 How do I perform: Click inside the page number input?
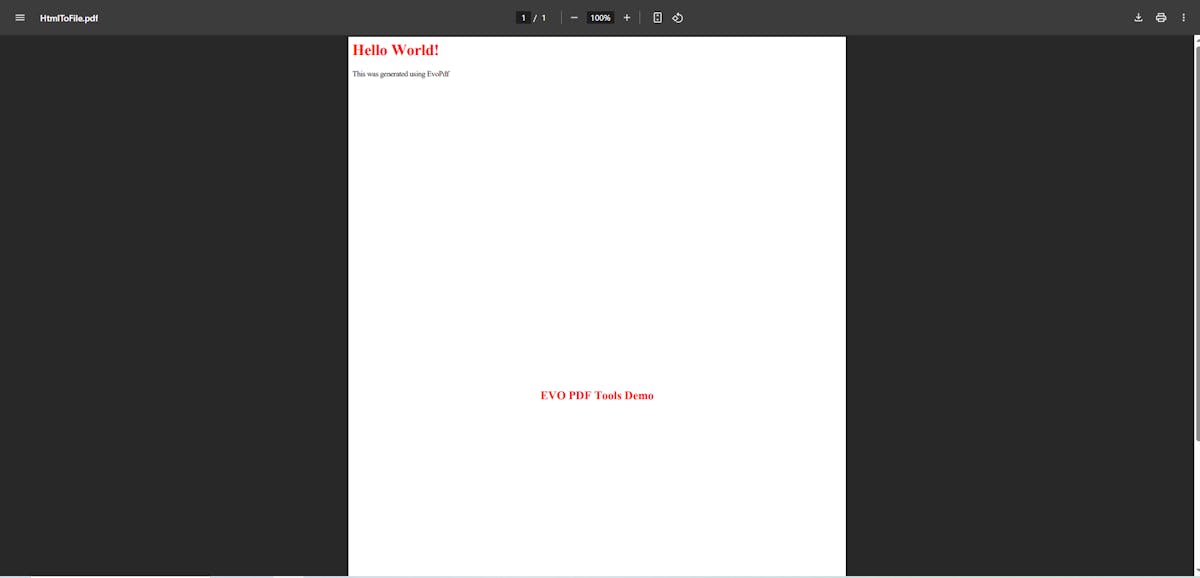pos(523,17)
